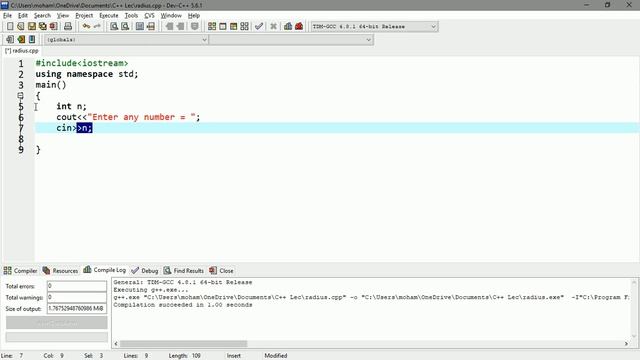Screen dimensions: 640x360
Task: Open the Execute menu
Action: pos(109,16)
